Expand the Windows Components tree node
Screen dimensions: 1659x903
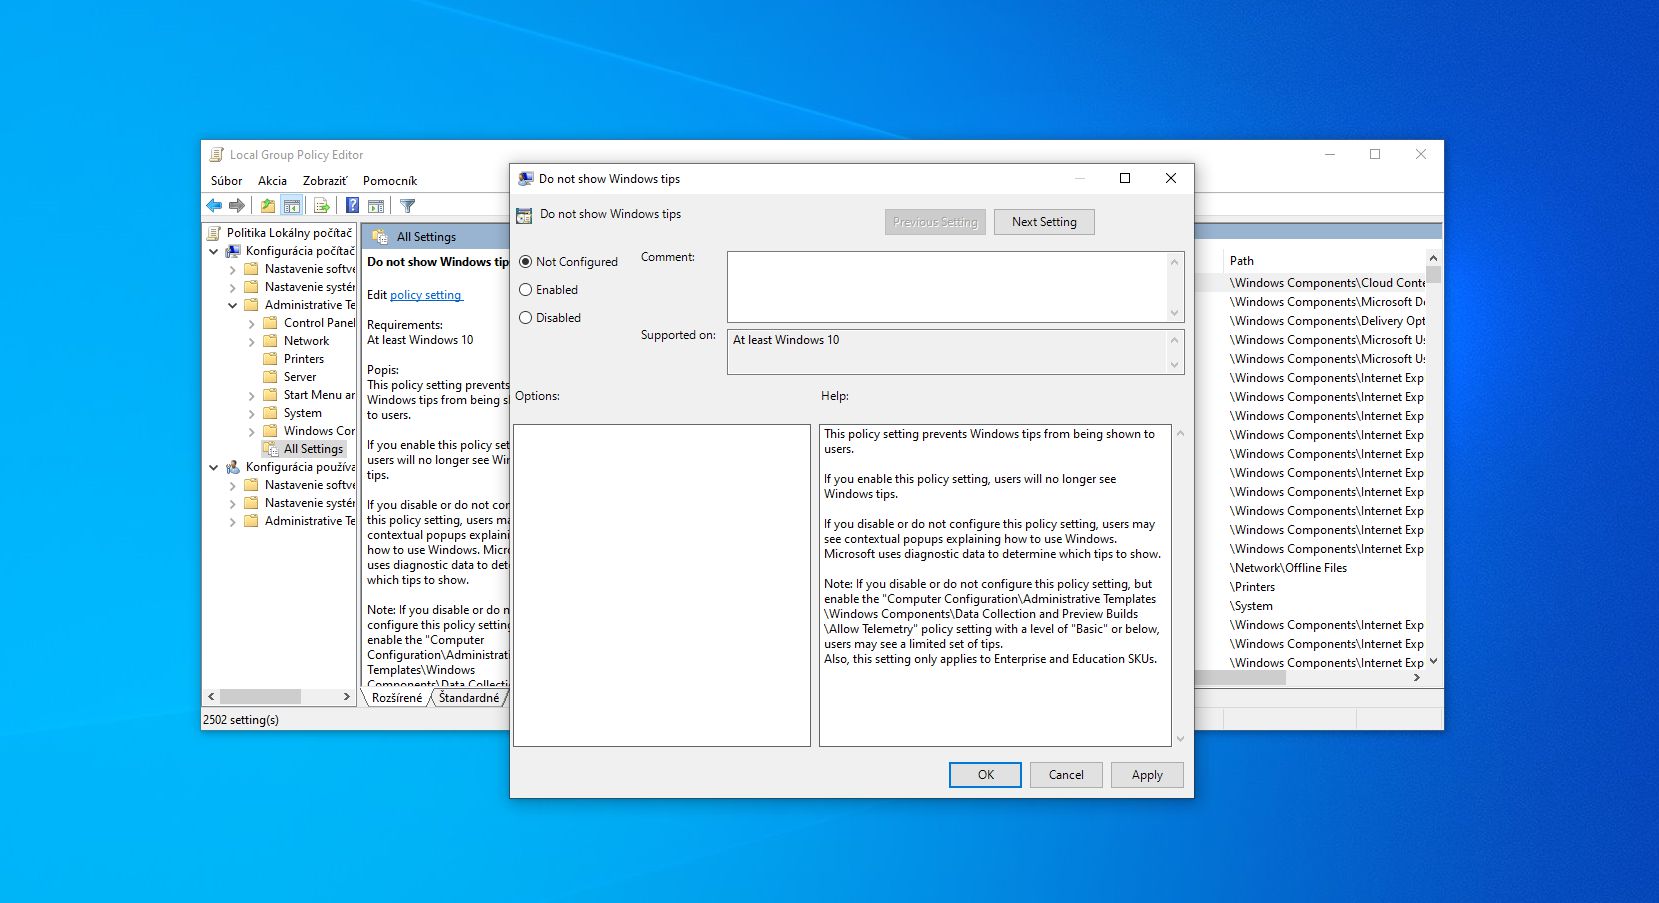pyautogui.click(x=251, y=432)
